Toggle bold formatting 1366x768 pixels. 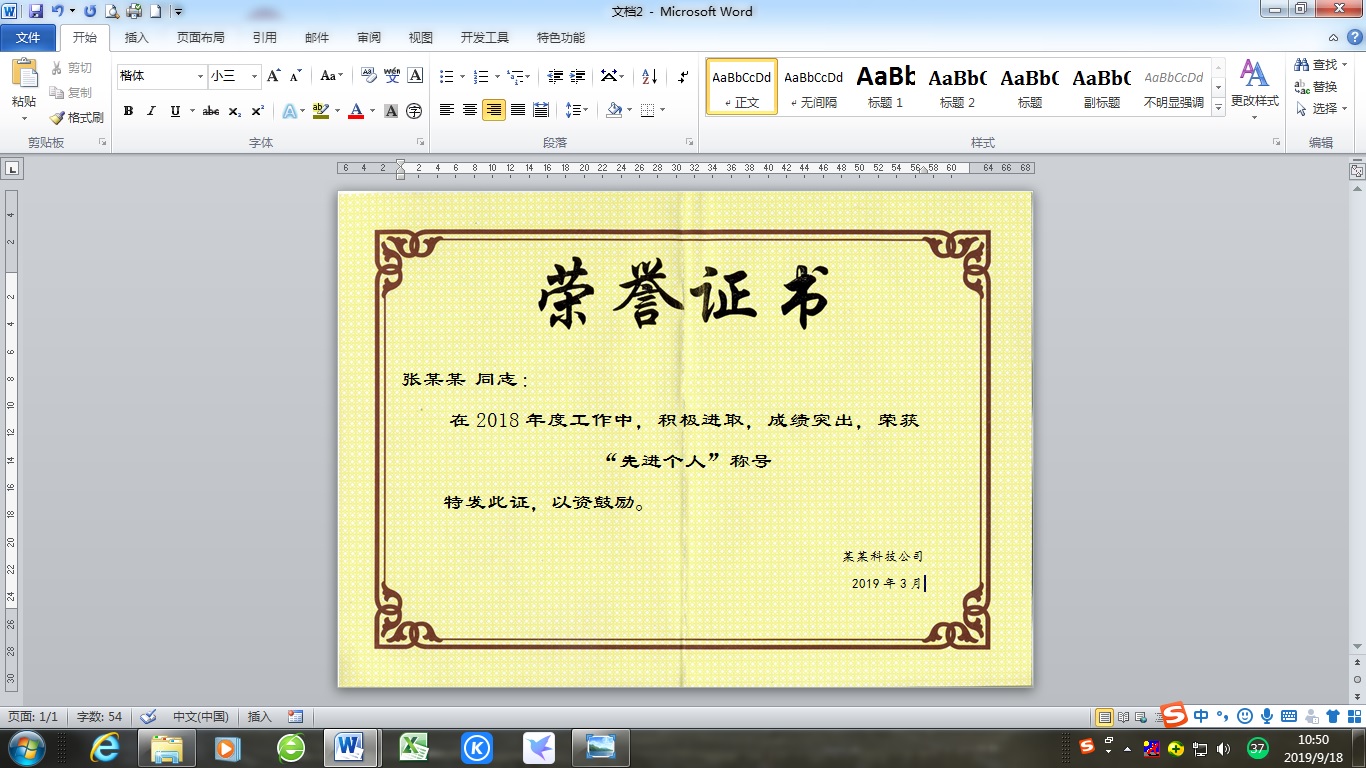(x=128, y=111)
